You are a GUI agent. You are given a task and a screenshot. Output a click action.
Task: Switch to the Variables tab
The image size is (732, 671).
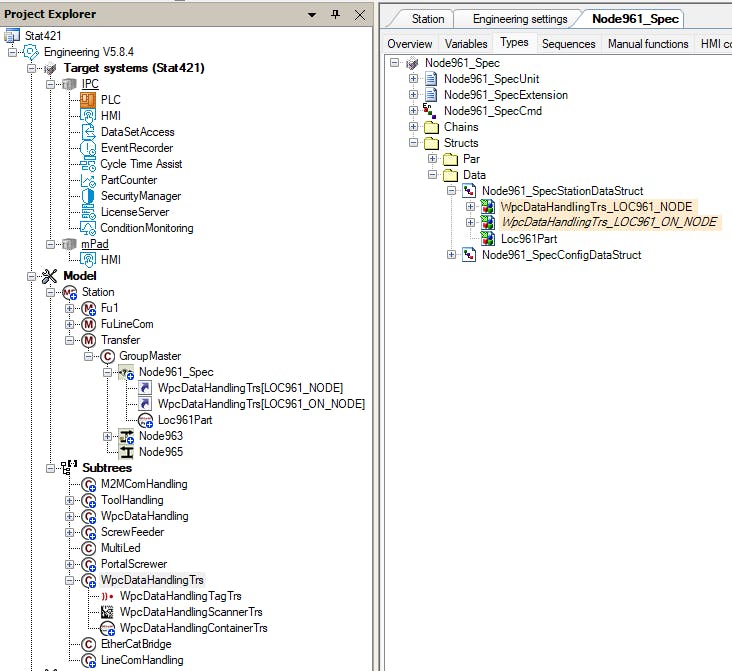click(466, 44)
